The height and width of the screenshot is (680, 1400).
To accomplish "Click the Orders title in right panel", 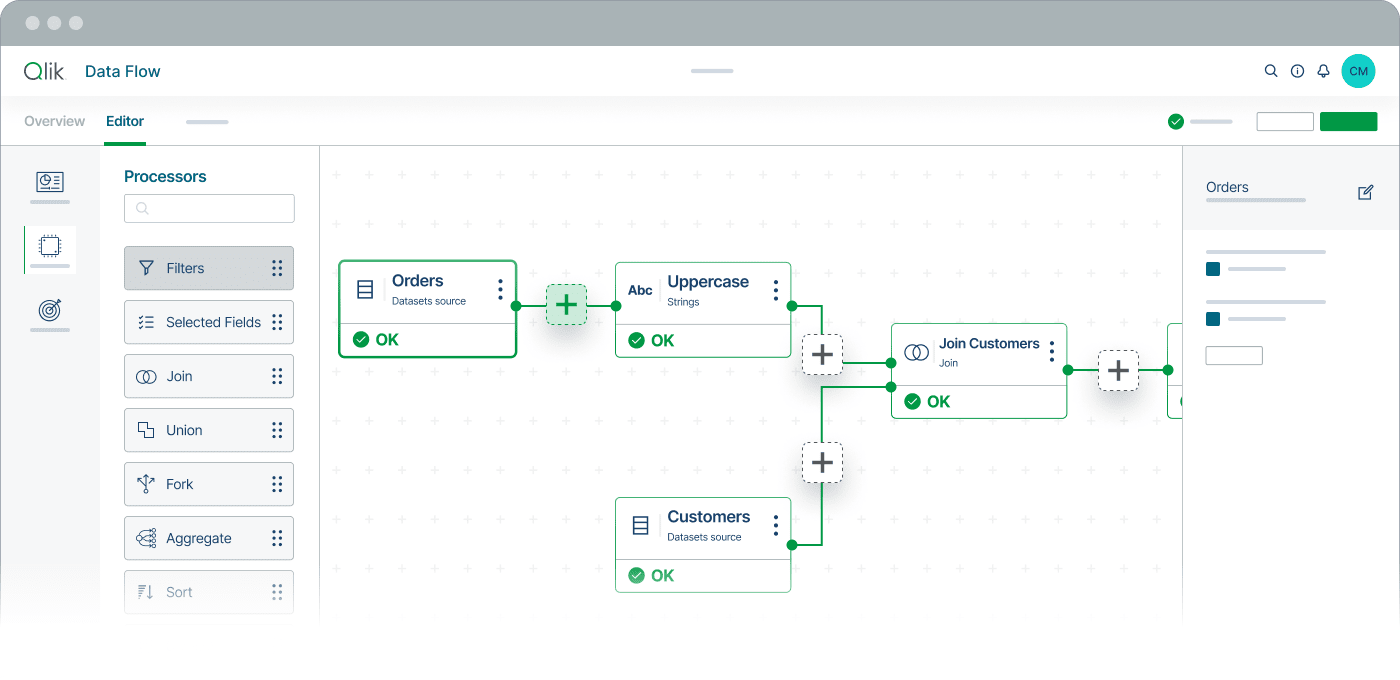I will tap(1227, 187).
